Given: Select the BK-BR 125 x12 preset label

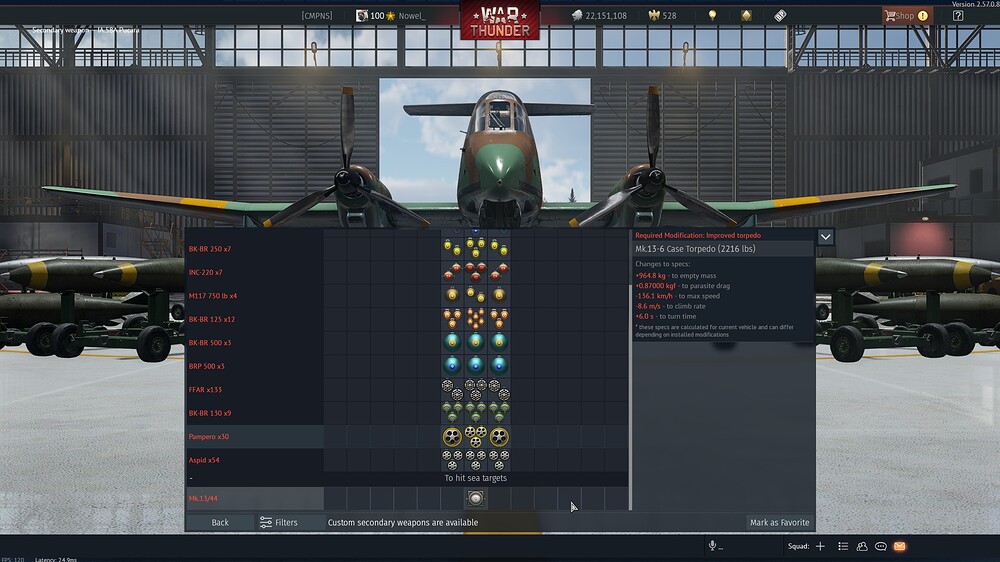Looking at the screenshot, I should 212,320.
